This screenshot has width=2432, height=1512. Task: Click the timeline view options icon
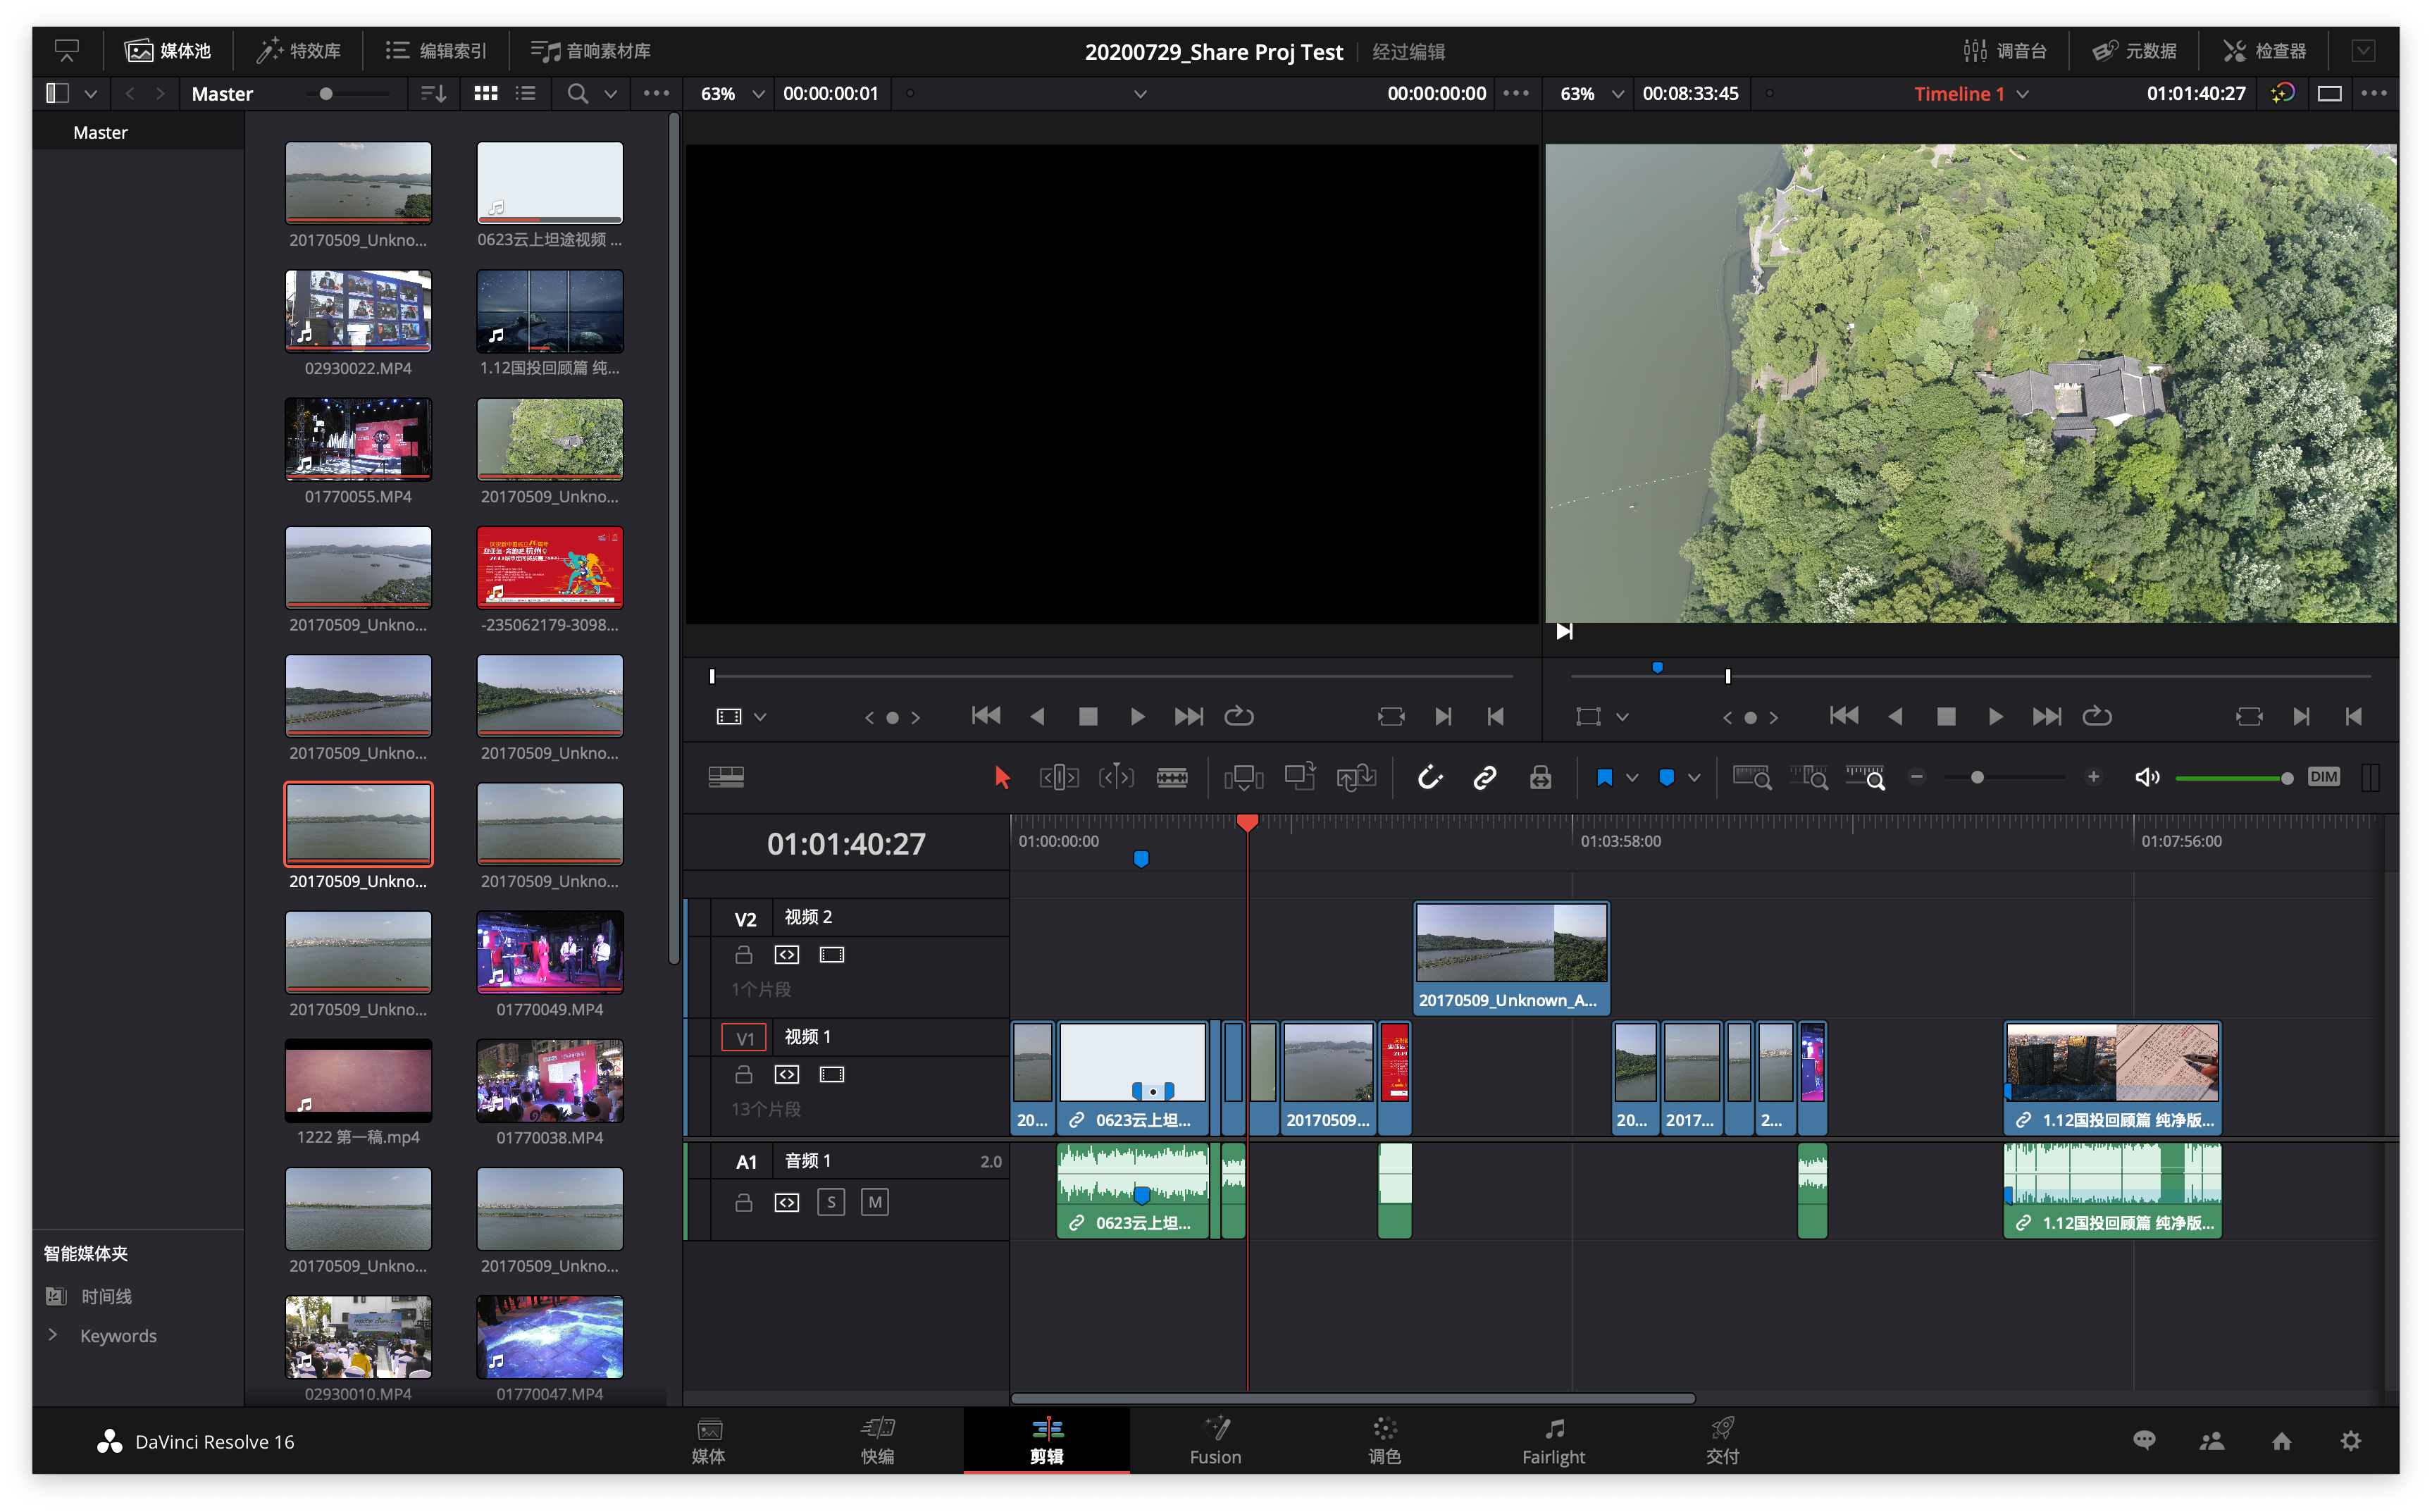tap(726, 777)
